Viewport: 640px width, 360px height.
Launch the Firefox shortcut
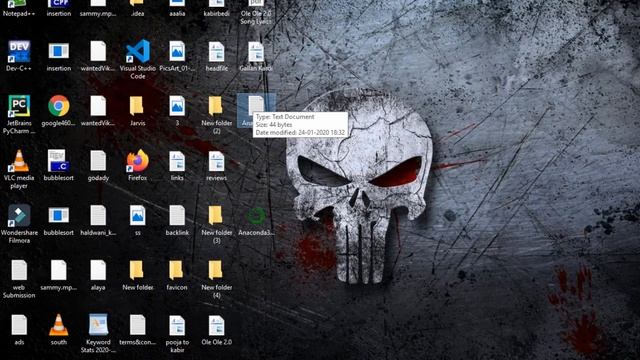point(138,165)
